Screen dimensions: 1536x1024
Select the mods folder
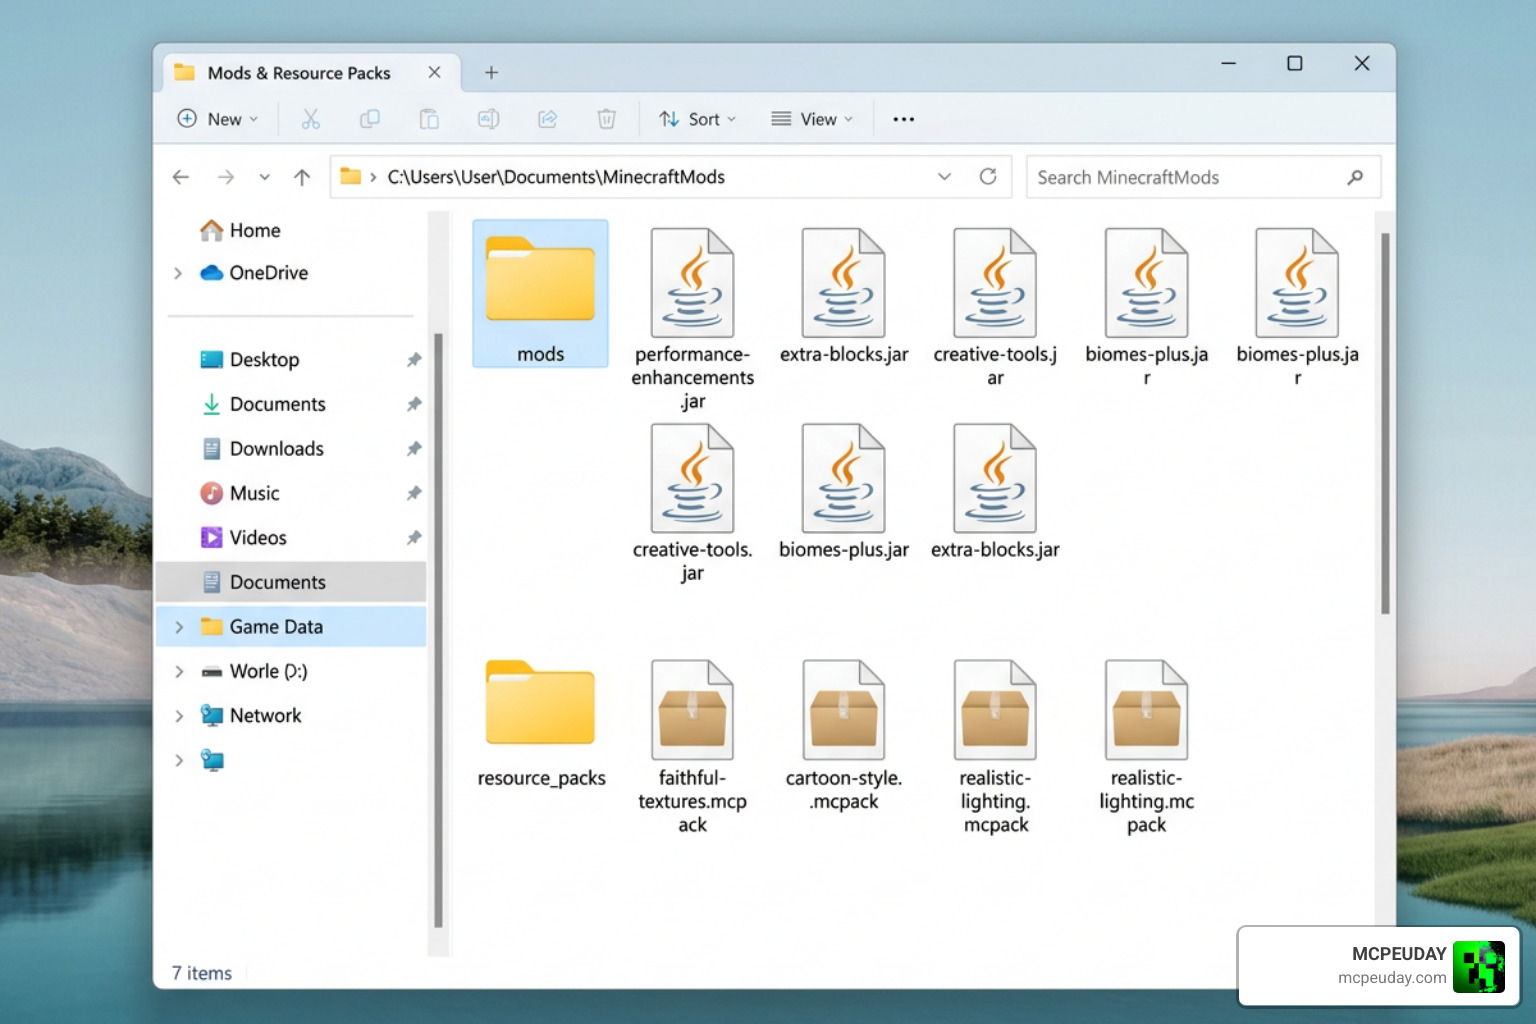540,294
